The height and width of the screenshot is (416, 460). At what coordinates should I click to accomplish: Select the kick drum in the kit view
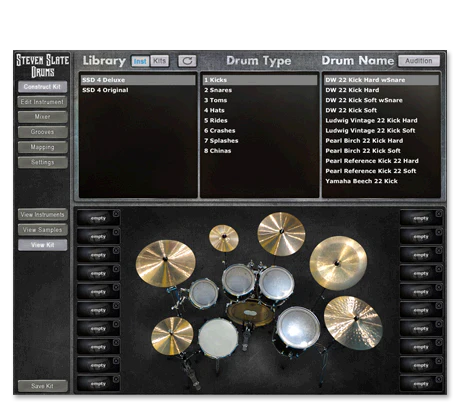pyautogui.click(x=250, y=313)
